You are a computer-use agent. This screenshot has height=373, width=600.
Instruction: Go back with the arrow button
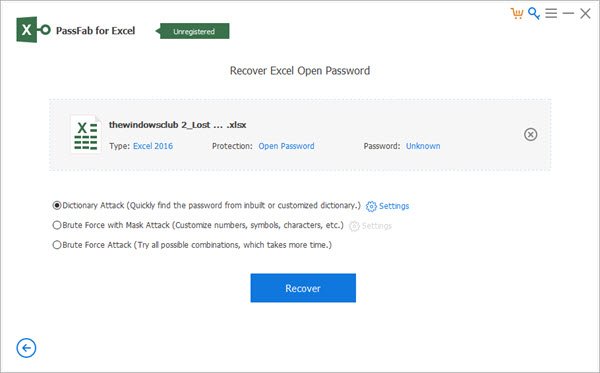click(x=26, y=348)
